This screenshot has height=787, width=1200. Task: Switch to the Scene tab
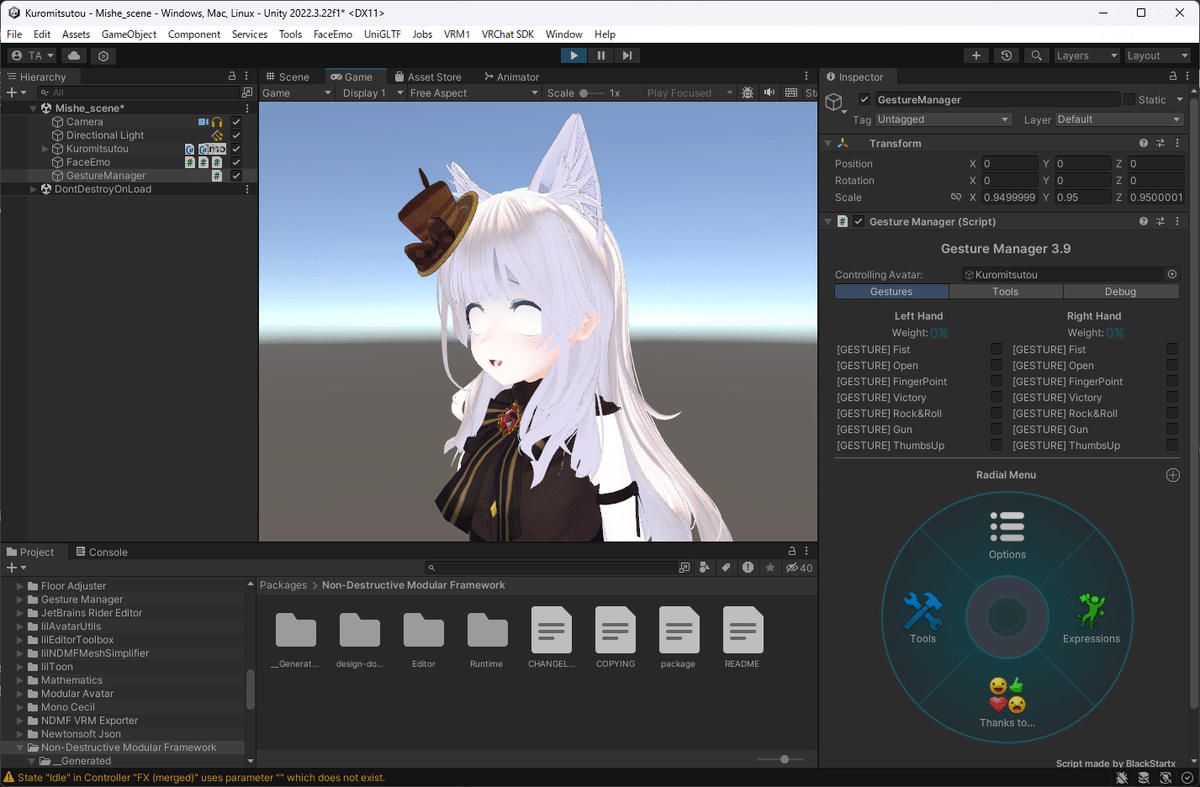pos(287,77)
